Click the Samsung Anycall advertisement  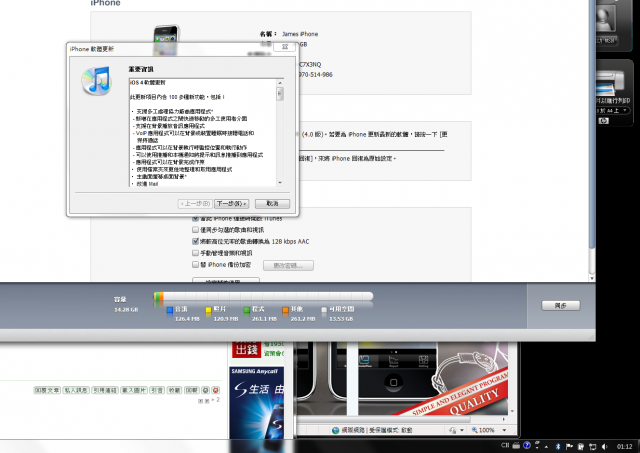[257, 403]
